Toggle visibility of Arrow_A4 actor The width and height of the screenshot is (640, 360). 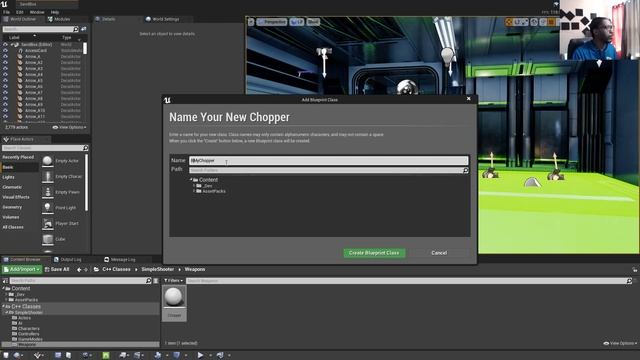coord(5,74)
